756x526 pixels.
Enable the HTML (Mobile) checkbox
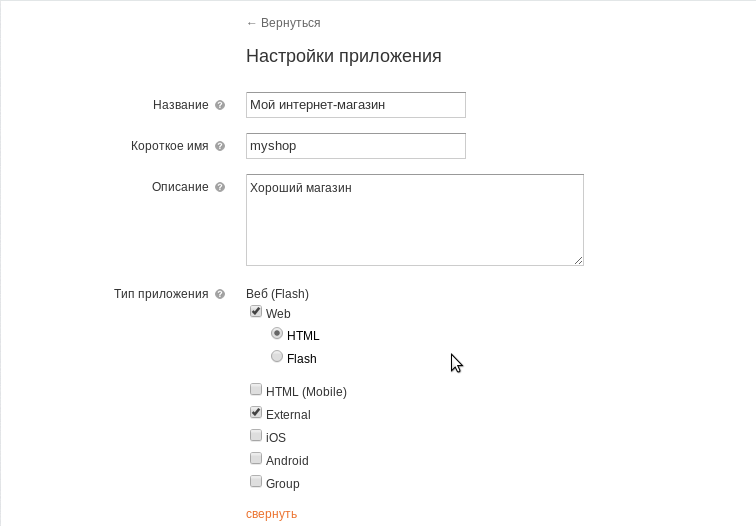pyautogui.click(x=256, y=390)
